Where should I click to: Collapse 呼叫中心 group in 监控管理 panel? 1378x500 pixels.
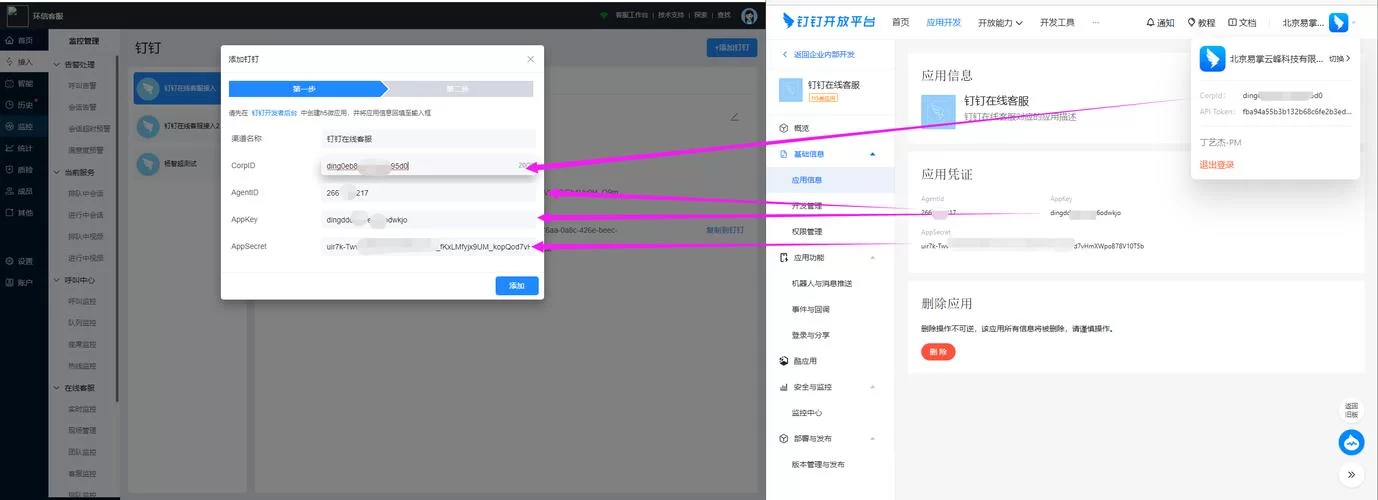coord(58,280)
